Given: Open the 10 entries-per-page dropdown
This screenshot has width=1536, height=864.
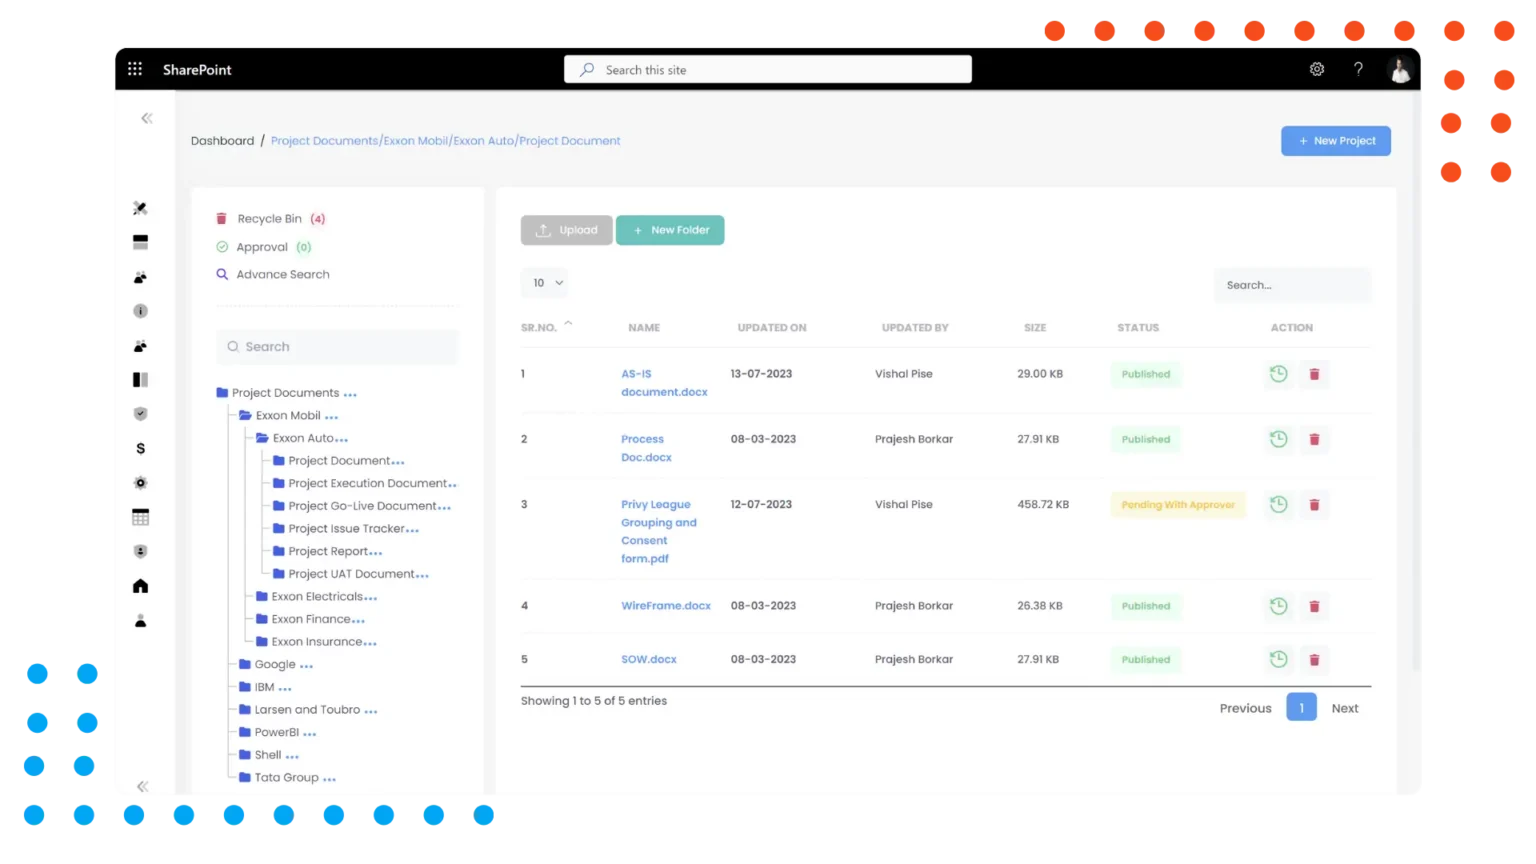Looking at the screenshot, I should click(x=545, y=283).
